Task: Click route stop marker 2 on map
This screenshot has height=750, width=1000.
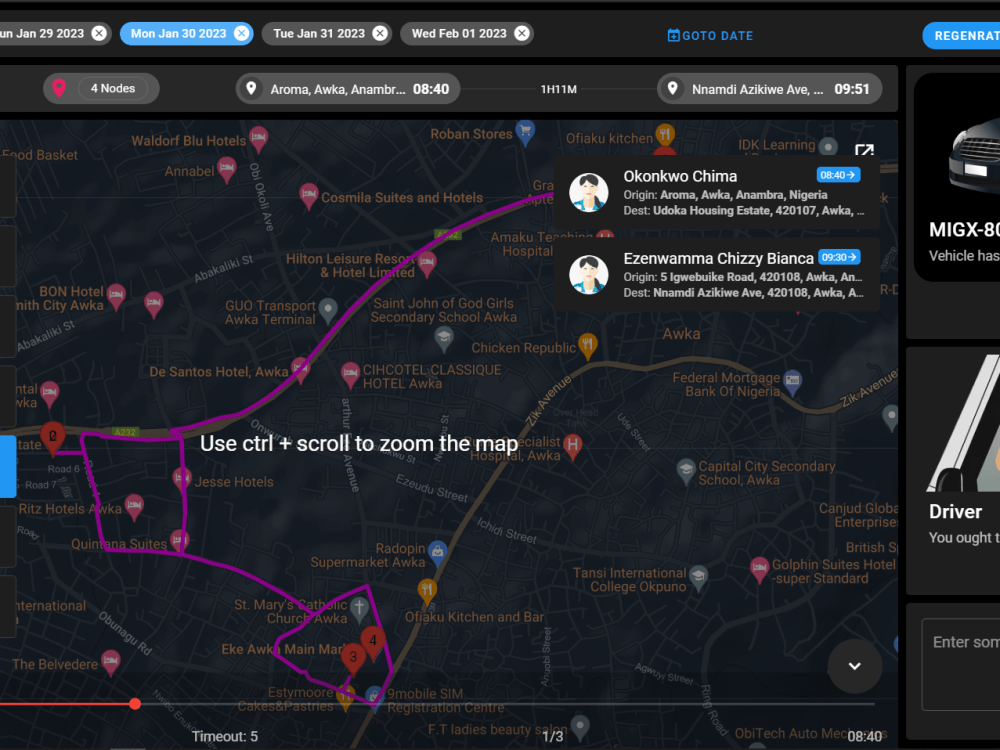Action: pyautogui.click(x=53, y=437)
